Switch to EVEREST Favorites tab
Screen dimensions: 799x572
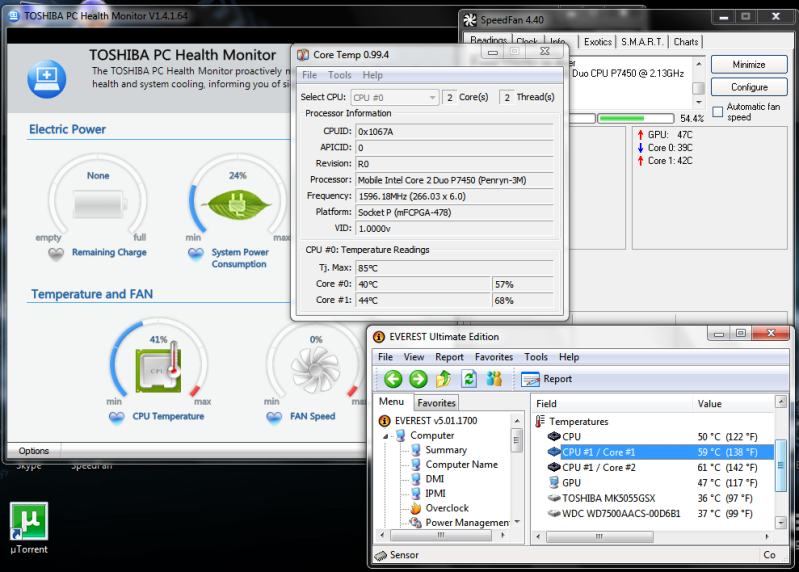click(436, 403)
